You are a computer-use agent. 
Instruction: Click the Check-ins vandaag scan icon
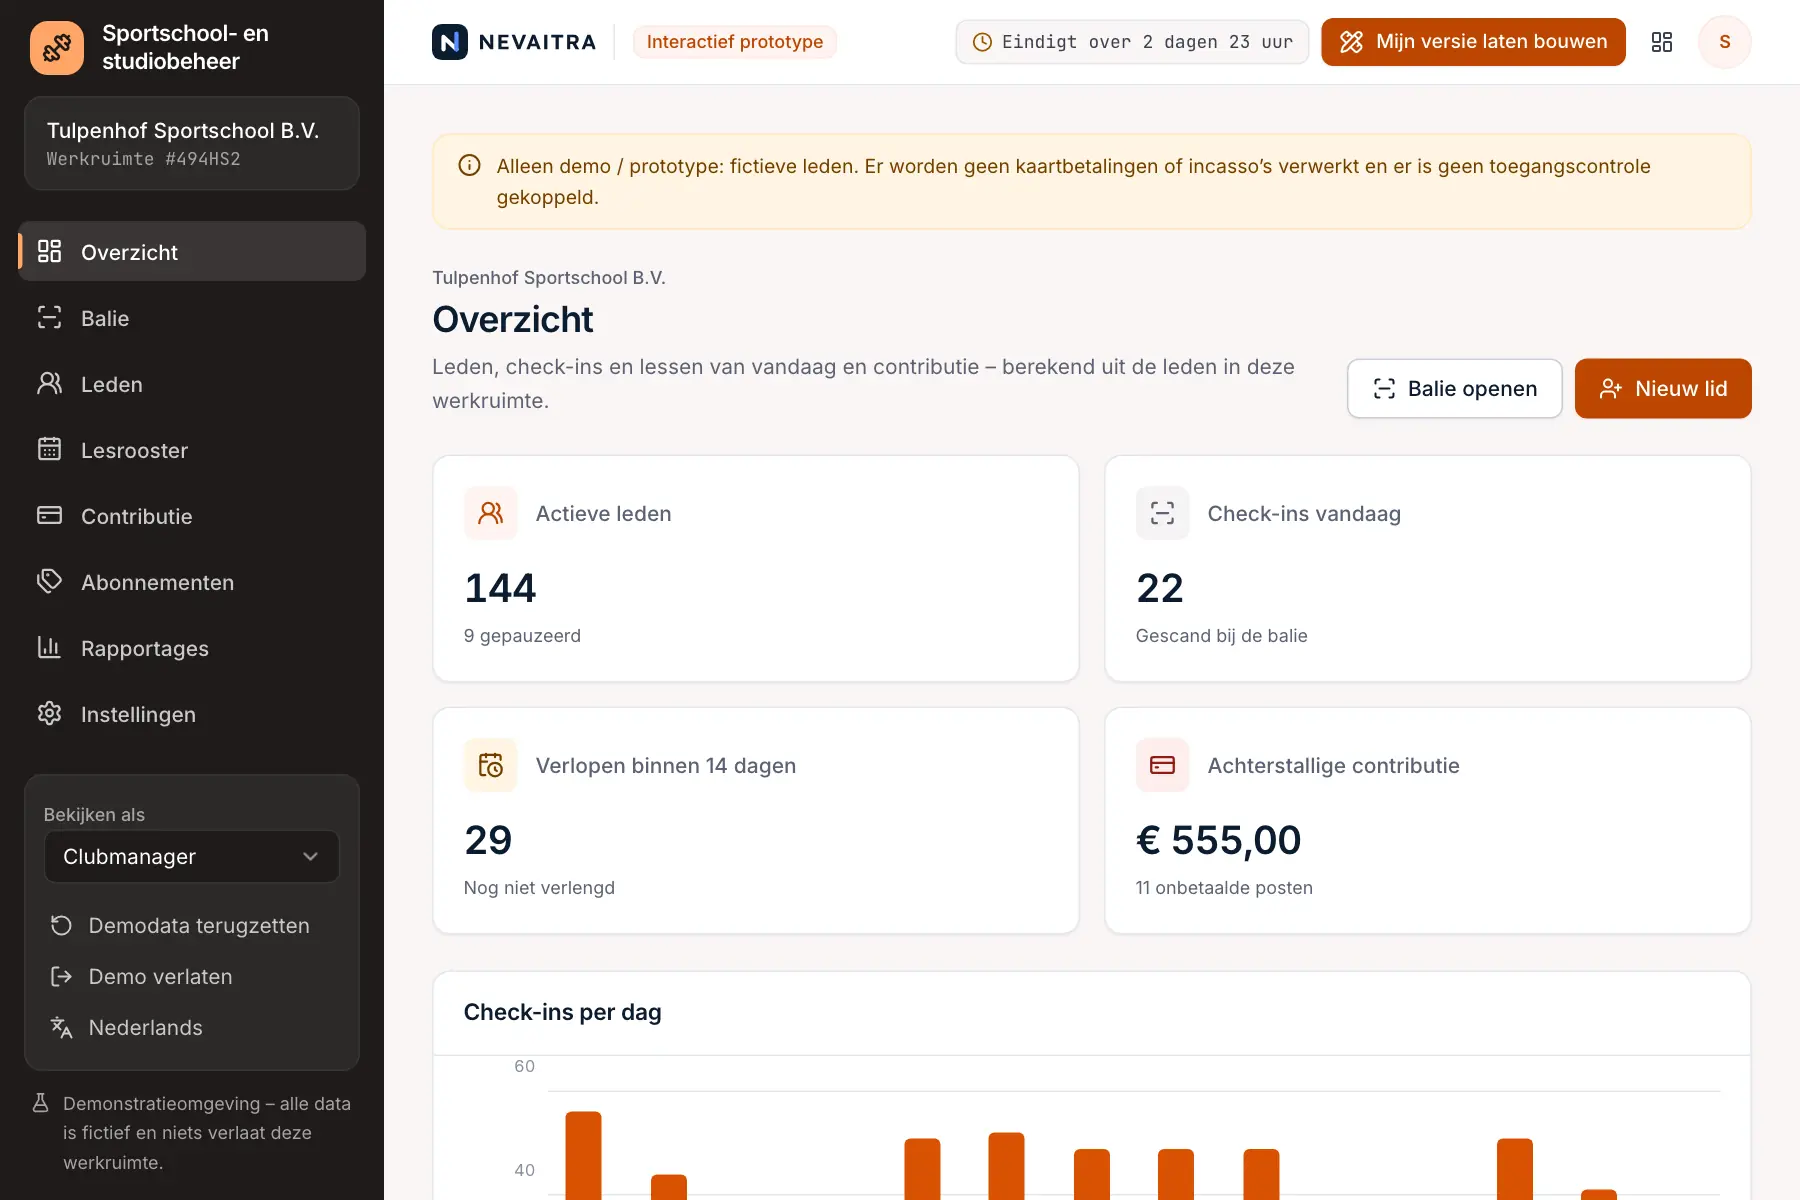pos(1162,513)
